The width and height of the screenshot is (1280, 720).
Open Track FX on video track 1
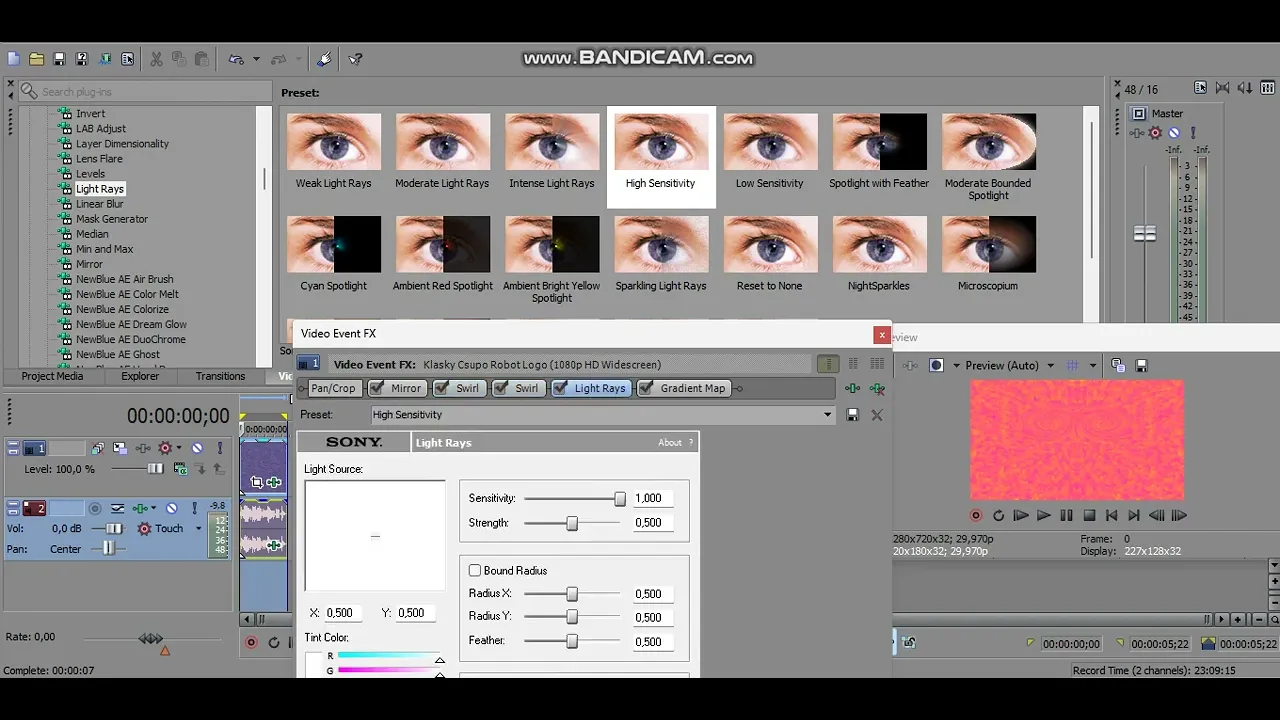[143, 449]
